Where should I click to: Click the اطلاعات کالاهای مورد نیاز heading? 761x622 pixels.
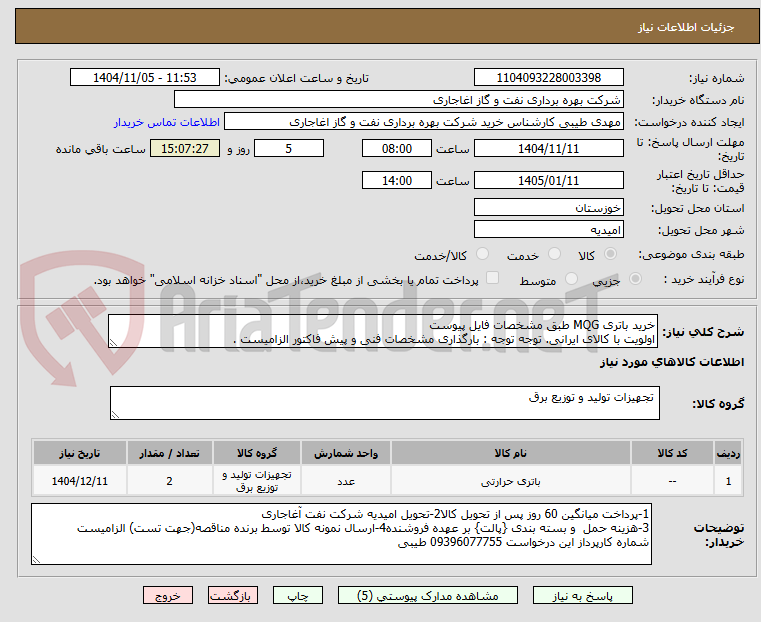(x=672, y=362)
